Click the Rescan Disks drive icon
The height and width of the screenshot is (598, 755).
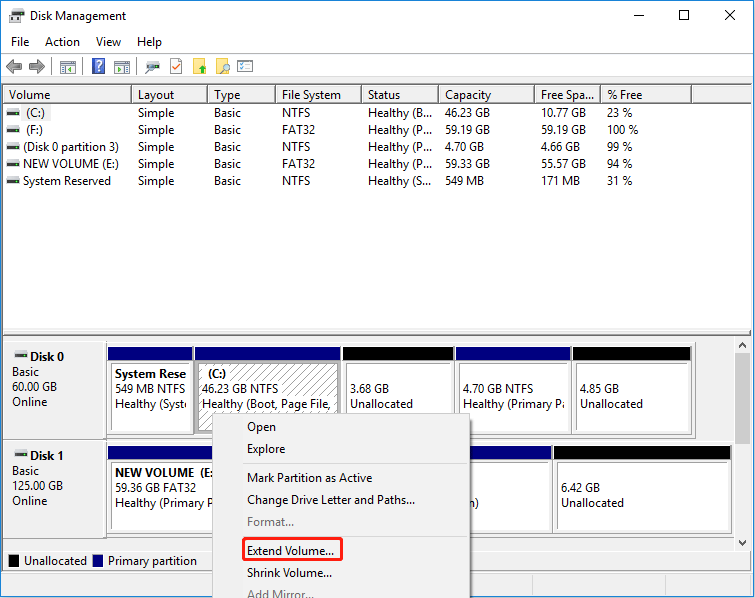(153, 67)
